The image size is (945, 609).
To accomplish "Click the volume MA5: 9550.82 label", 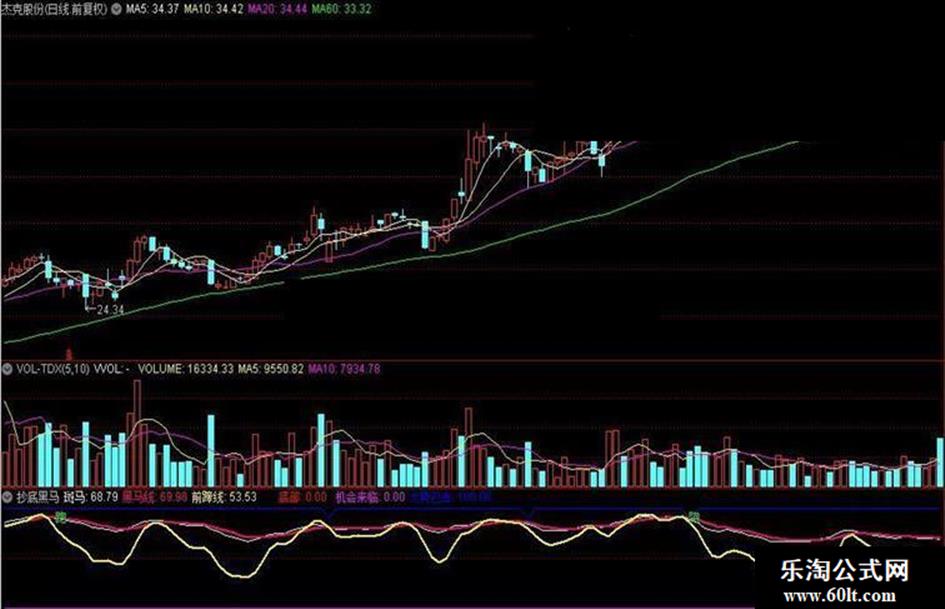I will pos(271,368).
